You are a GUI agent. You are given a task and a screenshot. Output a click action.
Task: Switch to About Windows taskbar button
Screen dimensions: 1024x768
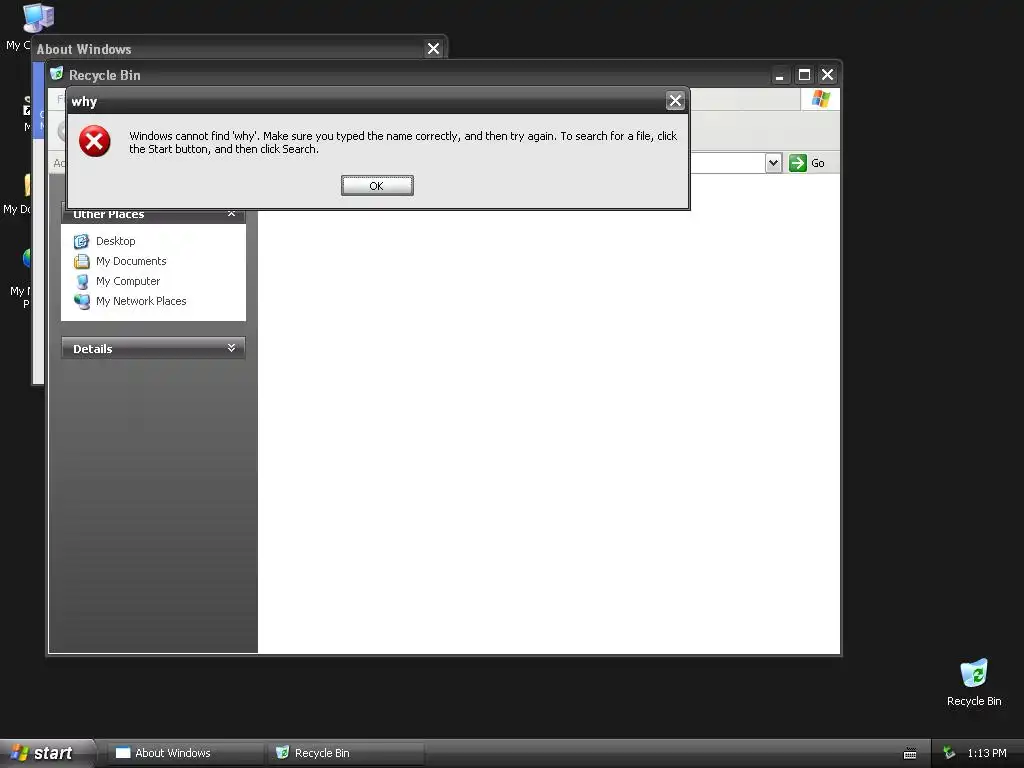point(185,753)
